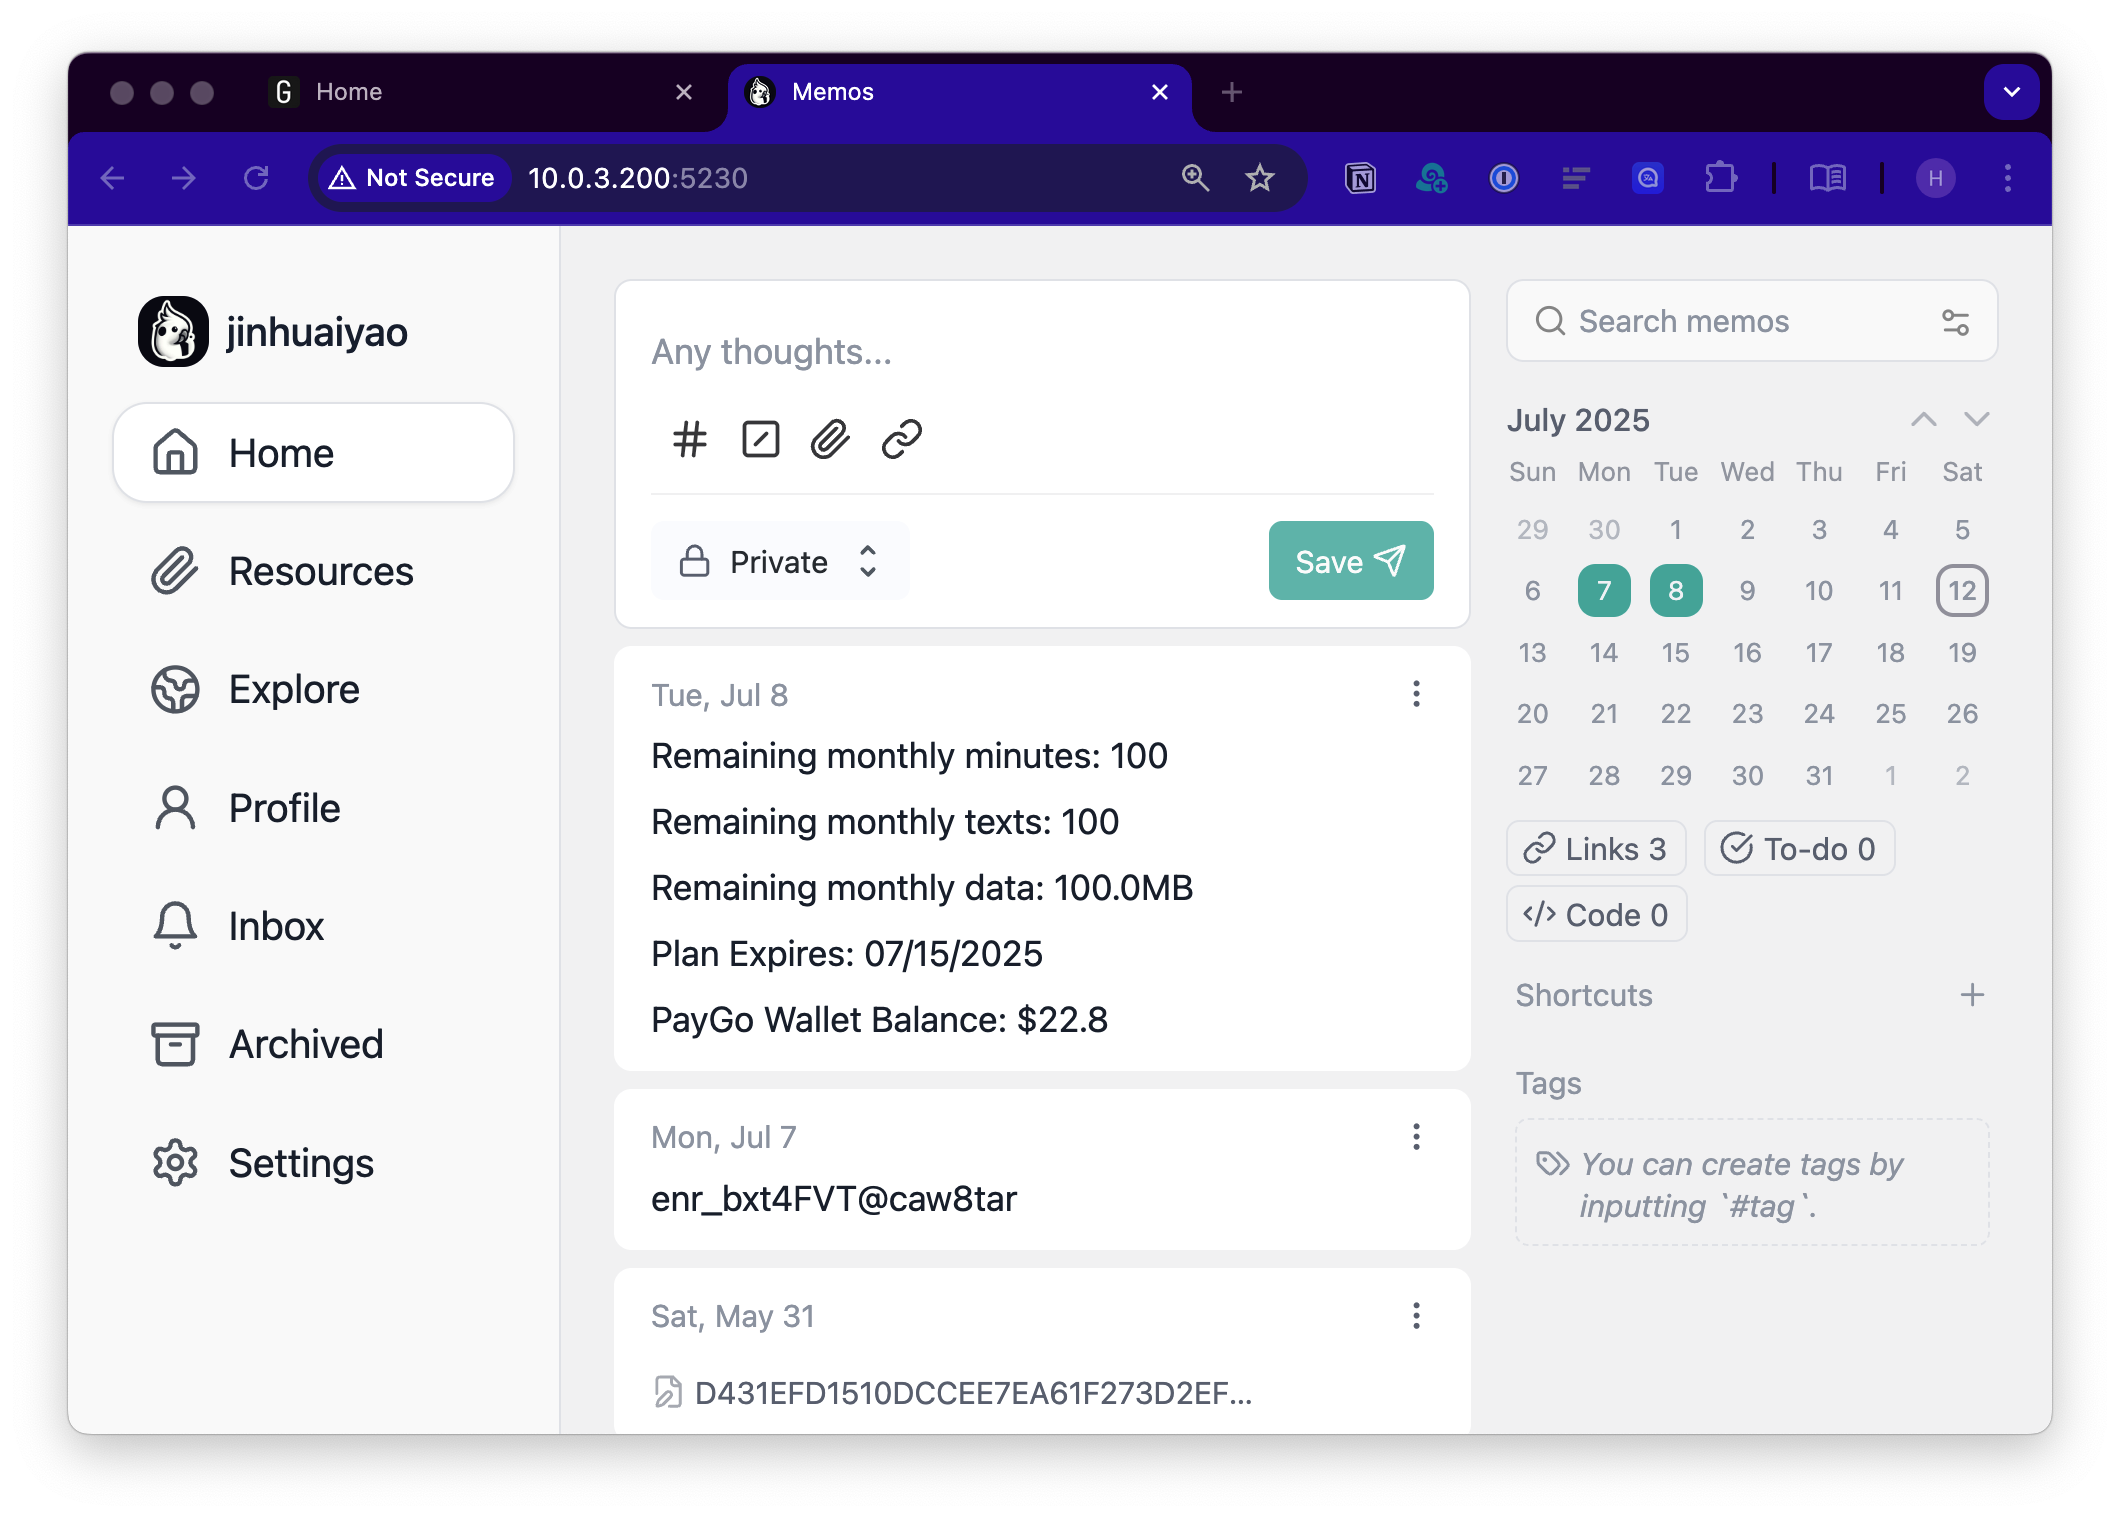Viewport: 2120px width, 1518px height.
Task: Toggle the Code 0 filter chip
Action: point(1596,915)
